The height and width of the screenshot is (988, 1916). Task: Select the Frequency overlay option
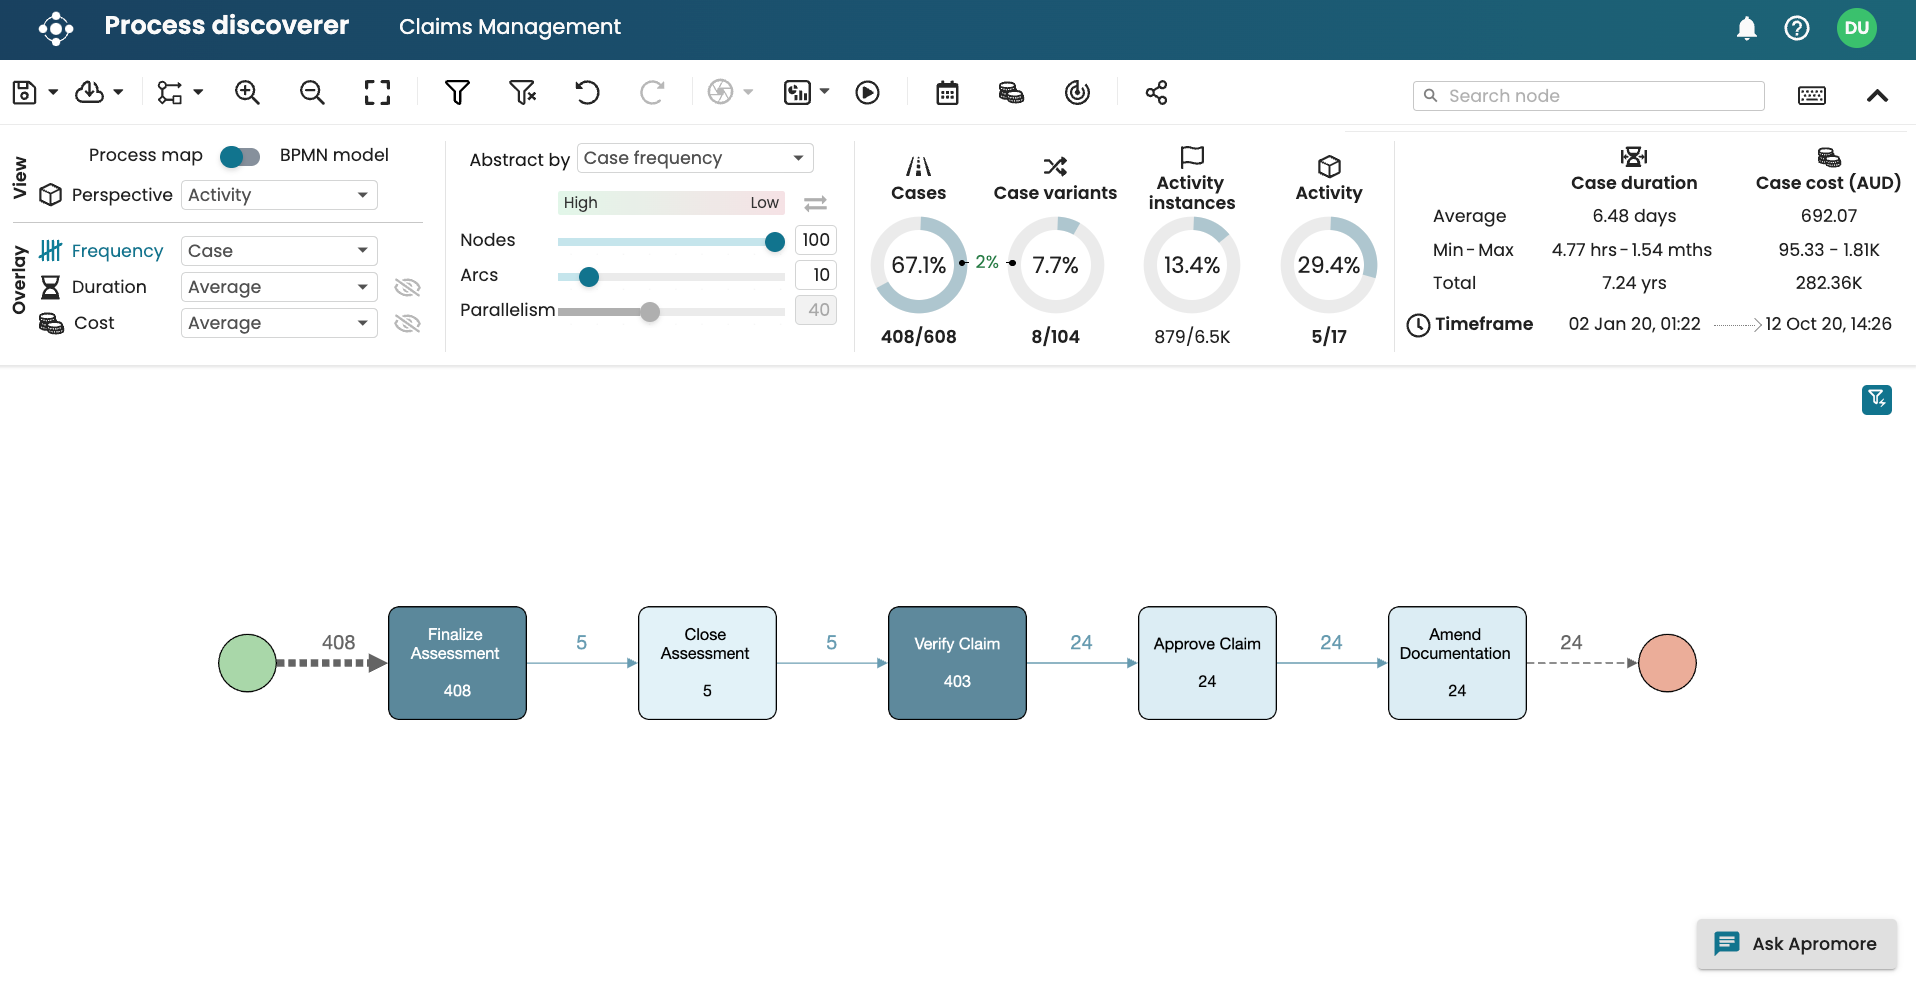click(116, 251)
